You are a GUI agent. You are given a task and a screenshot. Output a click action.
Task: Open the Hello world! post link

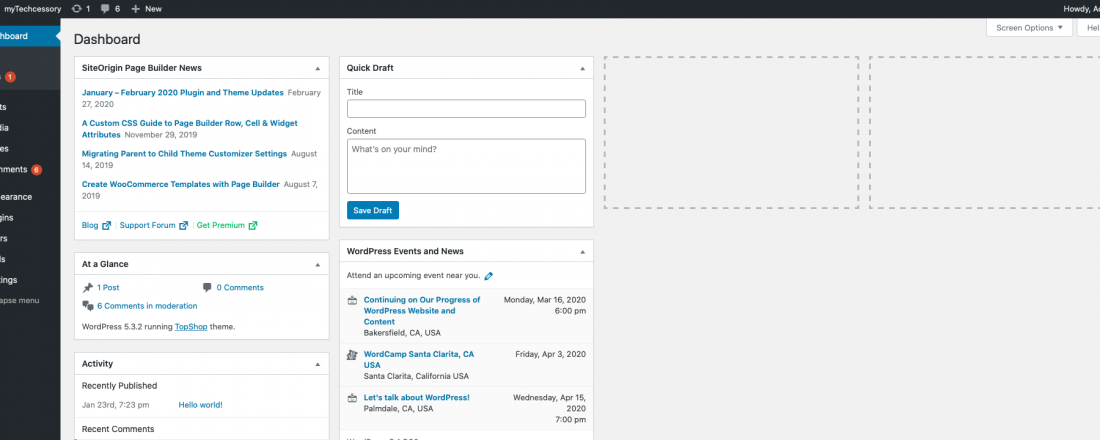click(201, 405)
